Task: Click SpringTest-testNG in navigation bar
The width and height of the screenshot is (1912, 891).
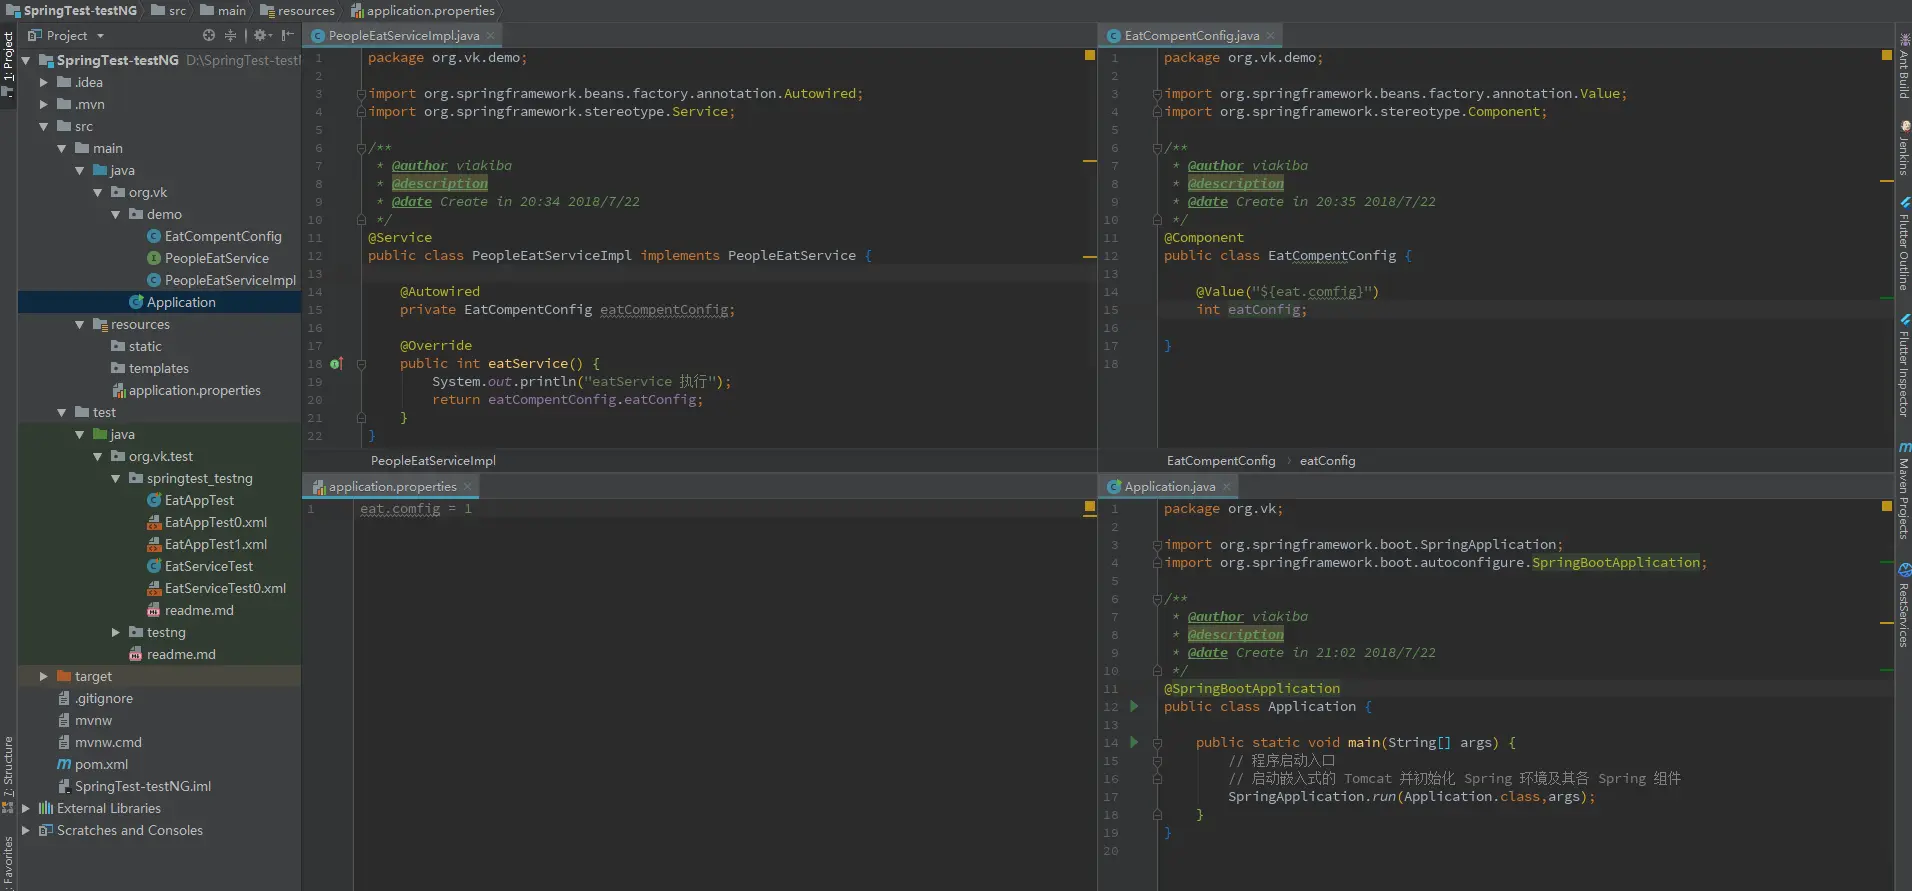Action: click(71, 10)
